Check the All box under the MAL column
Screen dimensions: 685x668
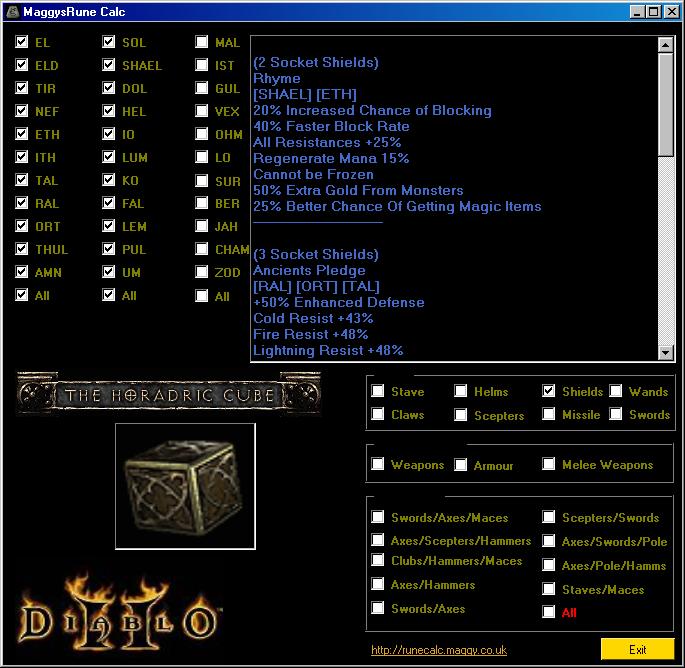202,296
